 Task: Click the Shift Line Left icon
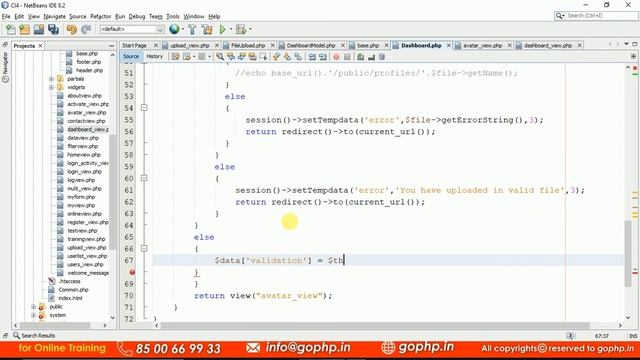[x=312, y=57]
